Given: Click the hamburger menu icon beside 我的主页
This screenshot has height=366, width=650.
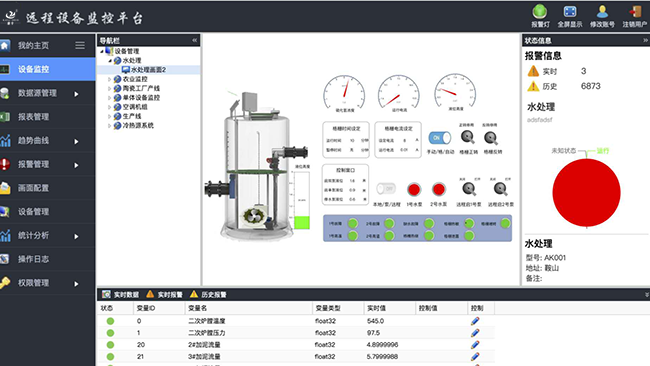Looking at the screenshot, I should coord(80,45).
